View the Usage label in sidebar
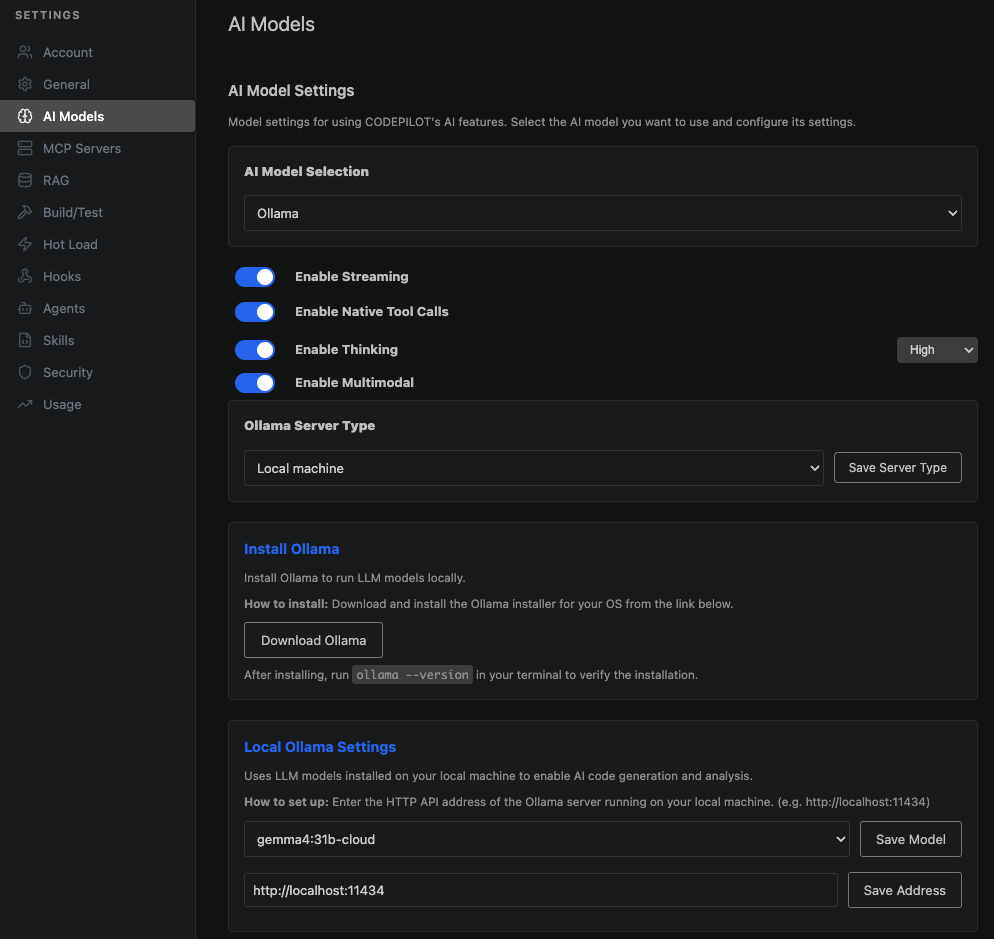The image size is (994, 939). [62, 405]
